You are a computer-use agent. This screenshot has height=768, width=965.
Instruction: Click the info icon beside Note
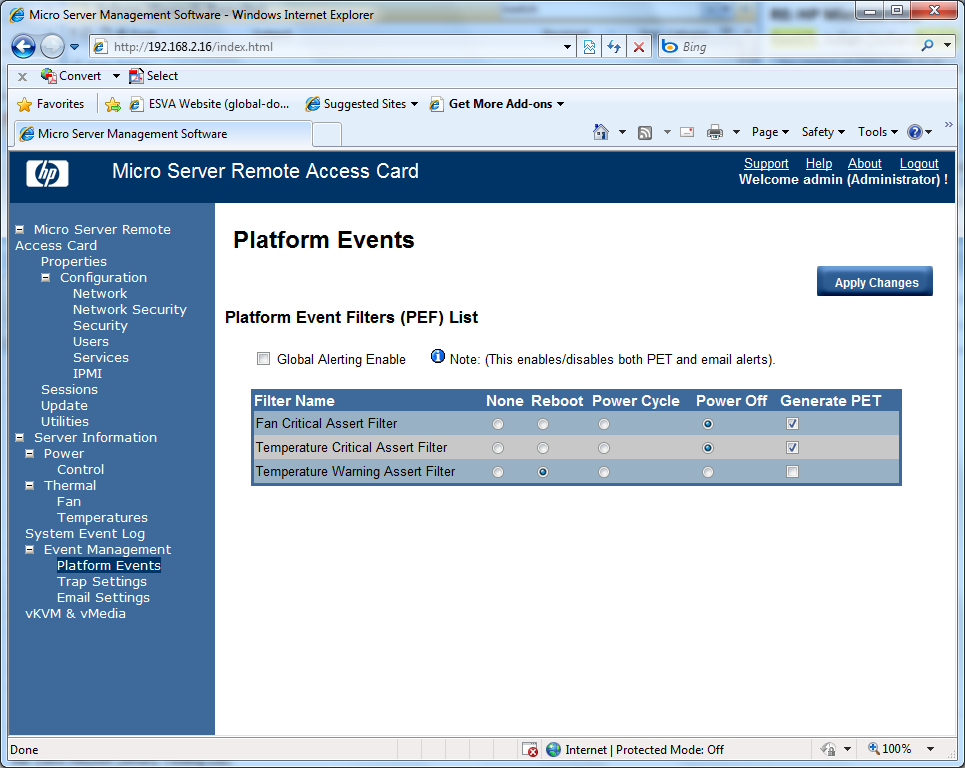pos(438,356)
